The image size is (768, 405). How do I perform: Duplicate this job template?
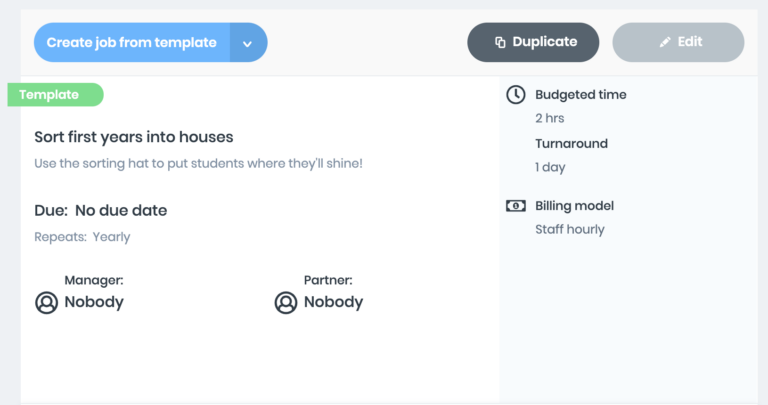533,42
